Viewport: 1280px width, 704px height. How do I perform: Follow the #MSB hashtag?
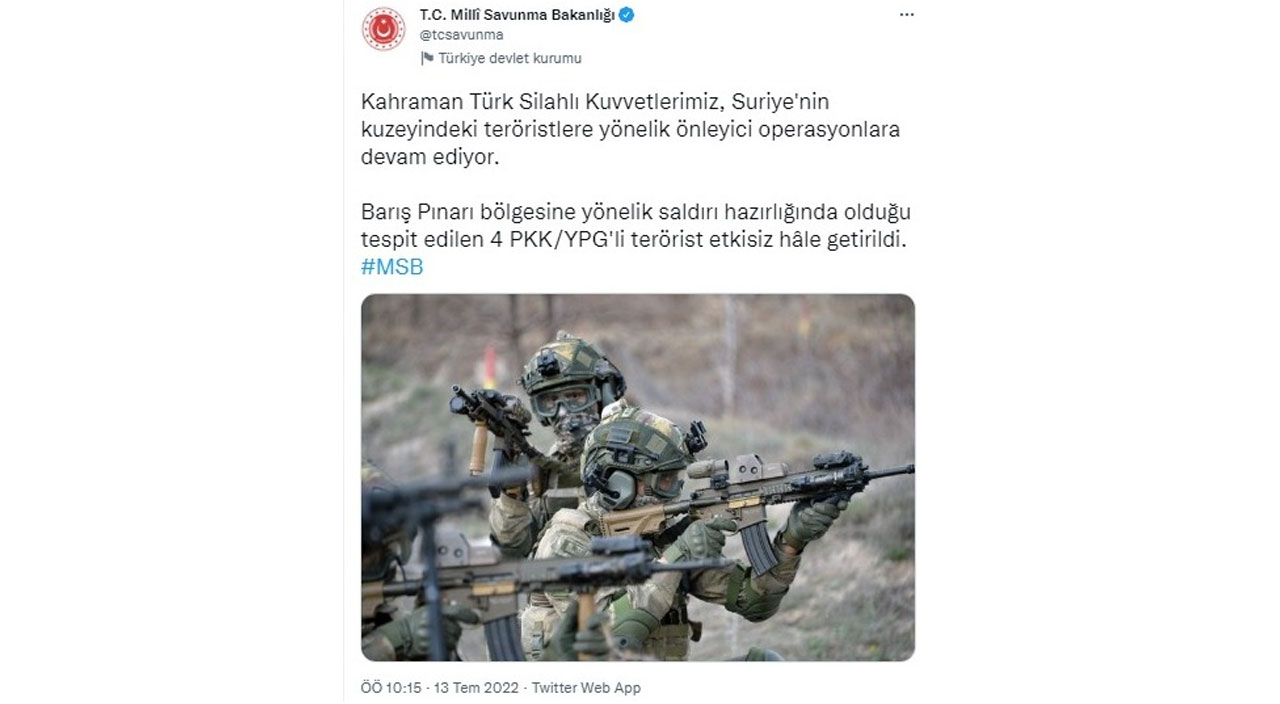point(392,268)
